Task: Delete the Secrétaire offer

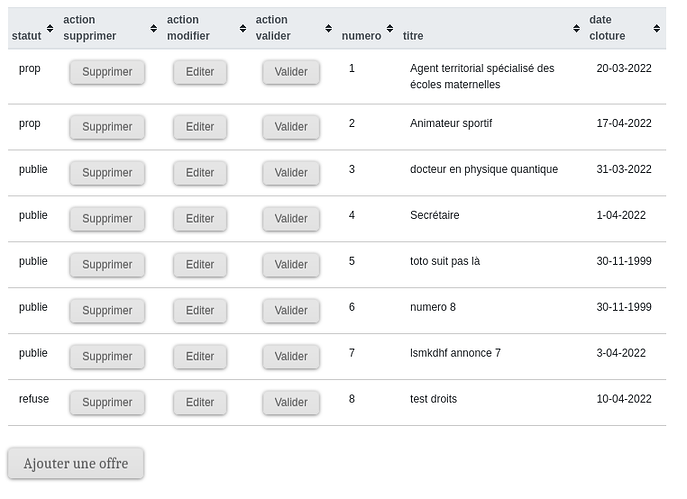Action: point(107,219)
